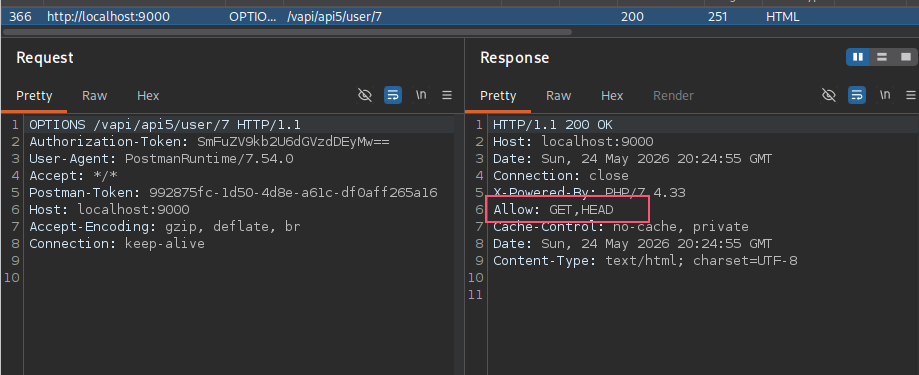Select side-by-side layout icon
The image size is (919, 375).
[857, 57]
